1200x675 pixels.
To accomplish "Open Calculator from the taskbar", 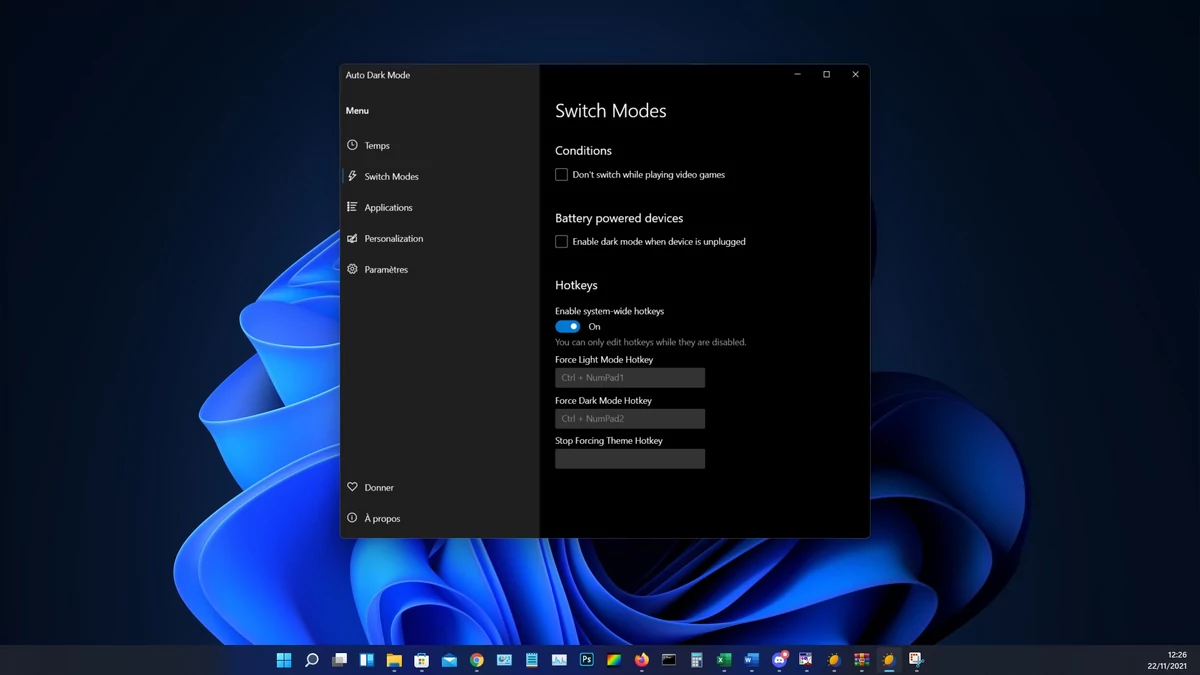I will (x=697, y=660).
